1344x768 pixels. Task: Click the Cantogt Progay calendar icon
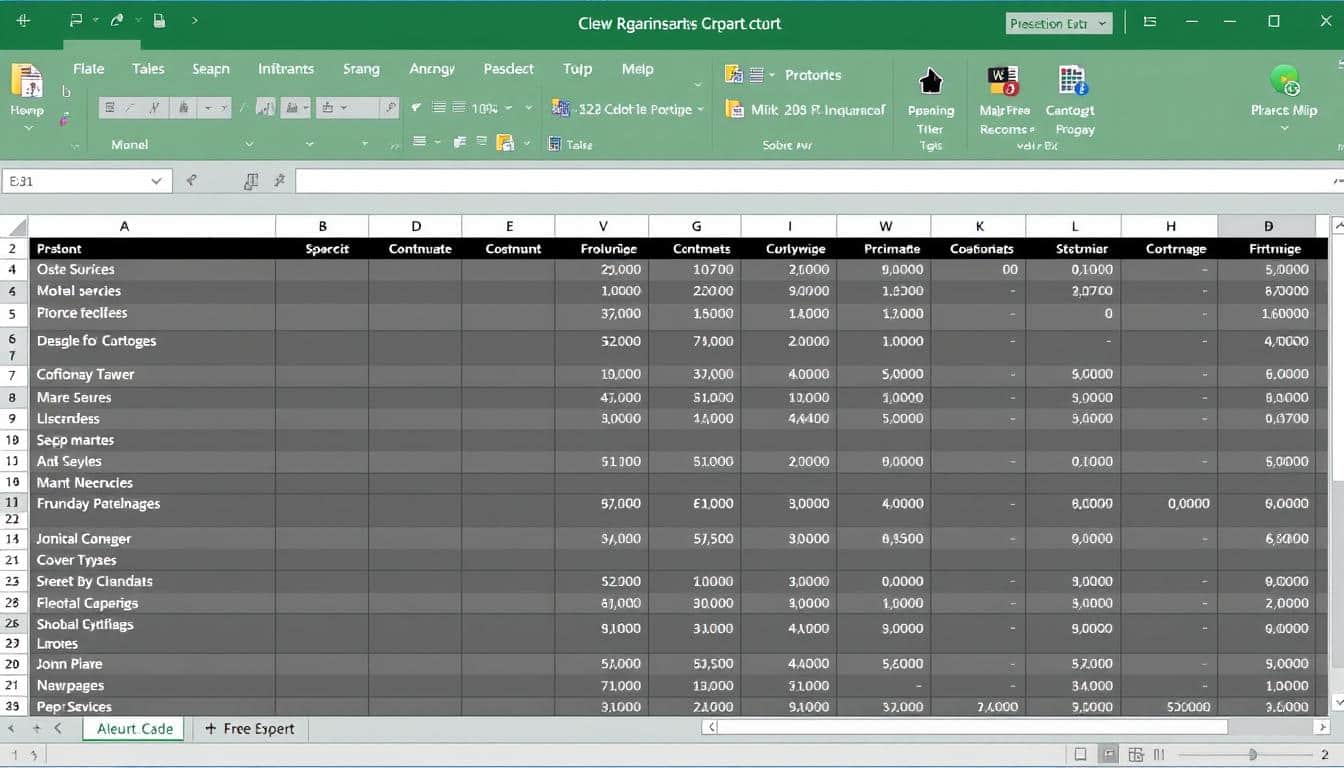[x=1072, y=81]
